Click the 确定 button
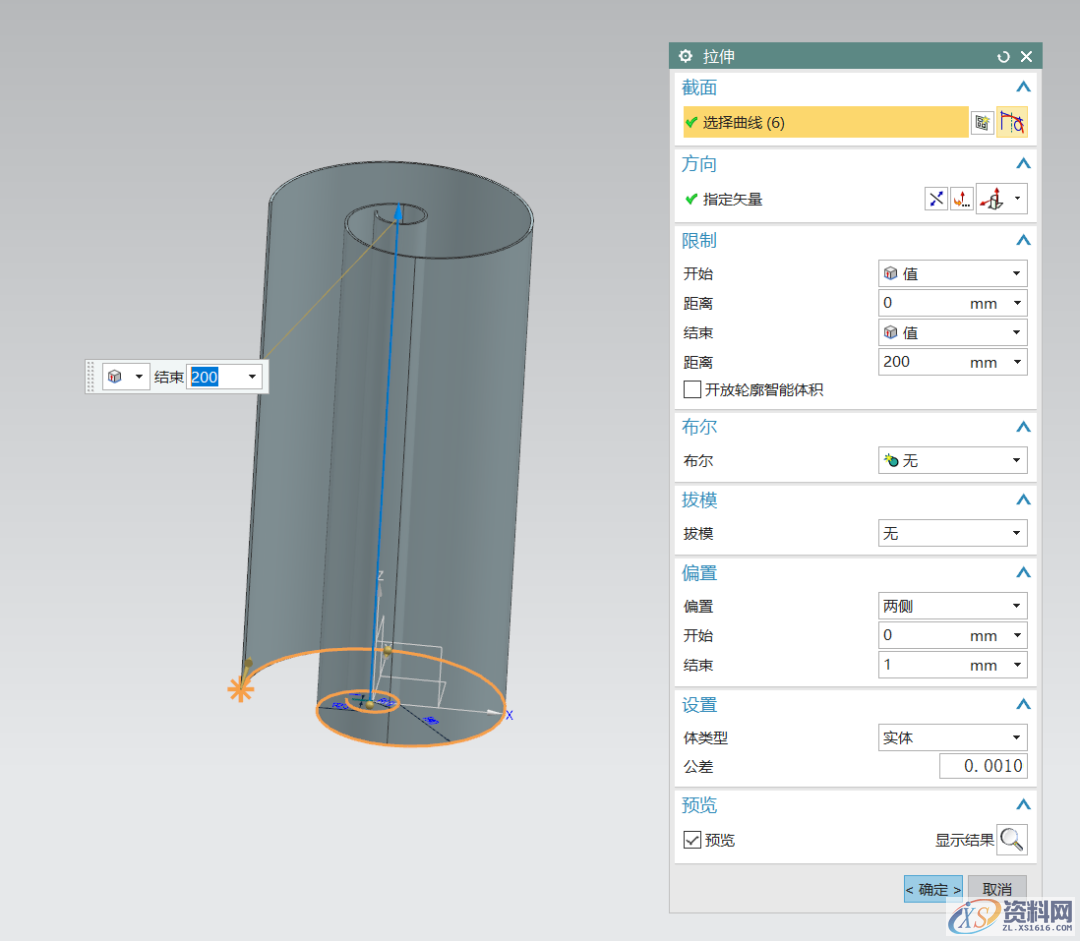1080x941 pixels. pyautogui.click(x=933, y=889)
